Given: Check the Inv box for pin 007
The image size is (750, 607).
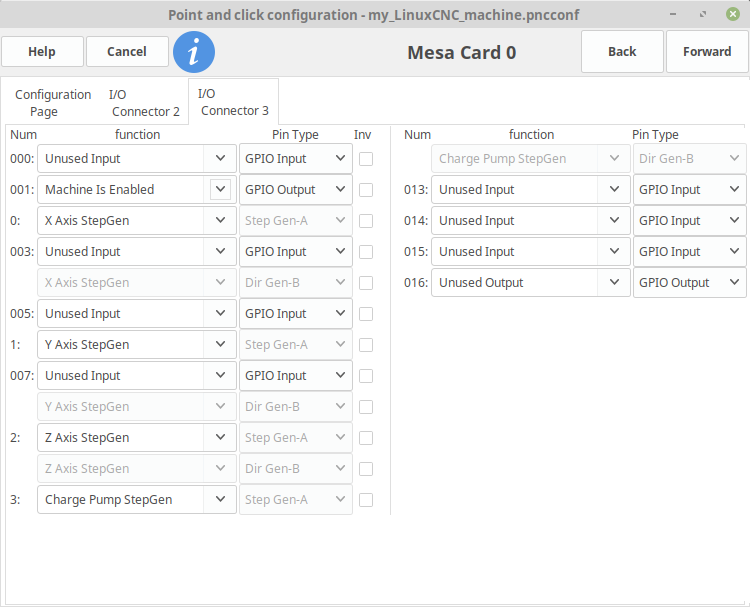Looking at the screenshot, I should [x=366, y=376].
